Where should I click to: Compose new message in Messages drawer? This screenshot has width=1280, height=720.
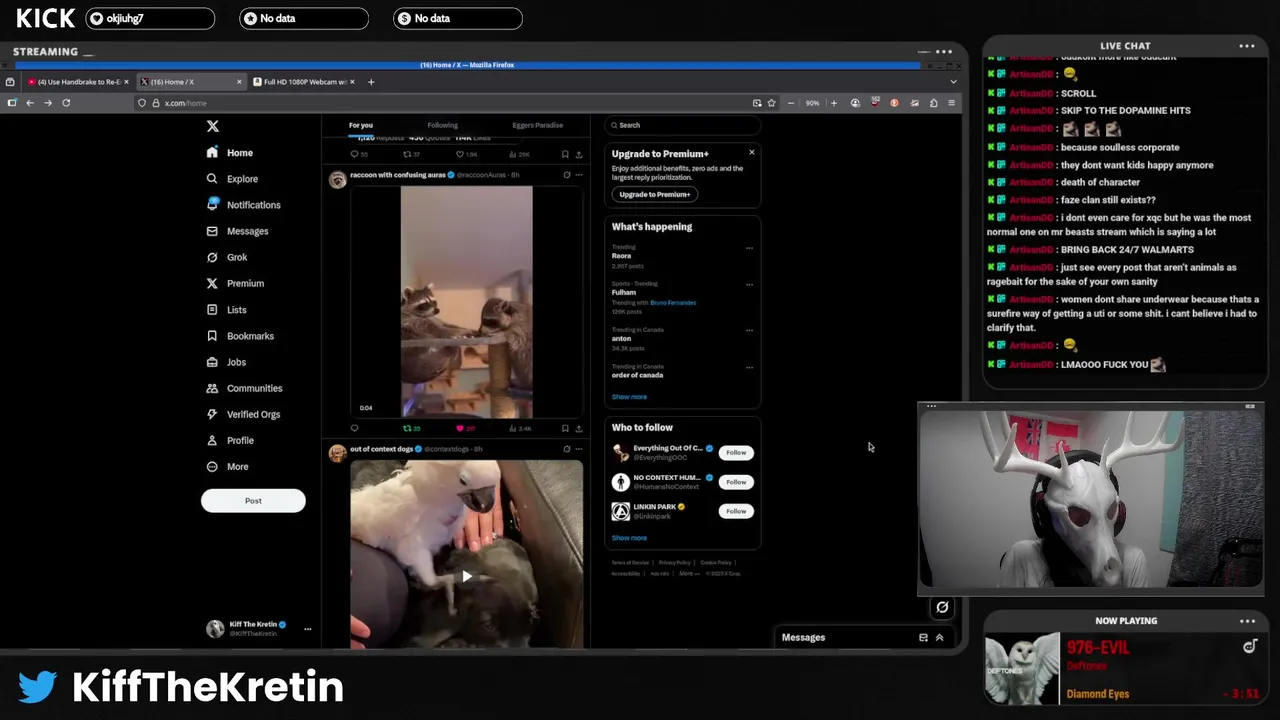pos(923,637)
